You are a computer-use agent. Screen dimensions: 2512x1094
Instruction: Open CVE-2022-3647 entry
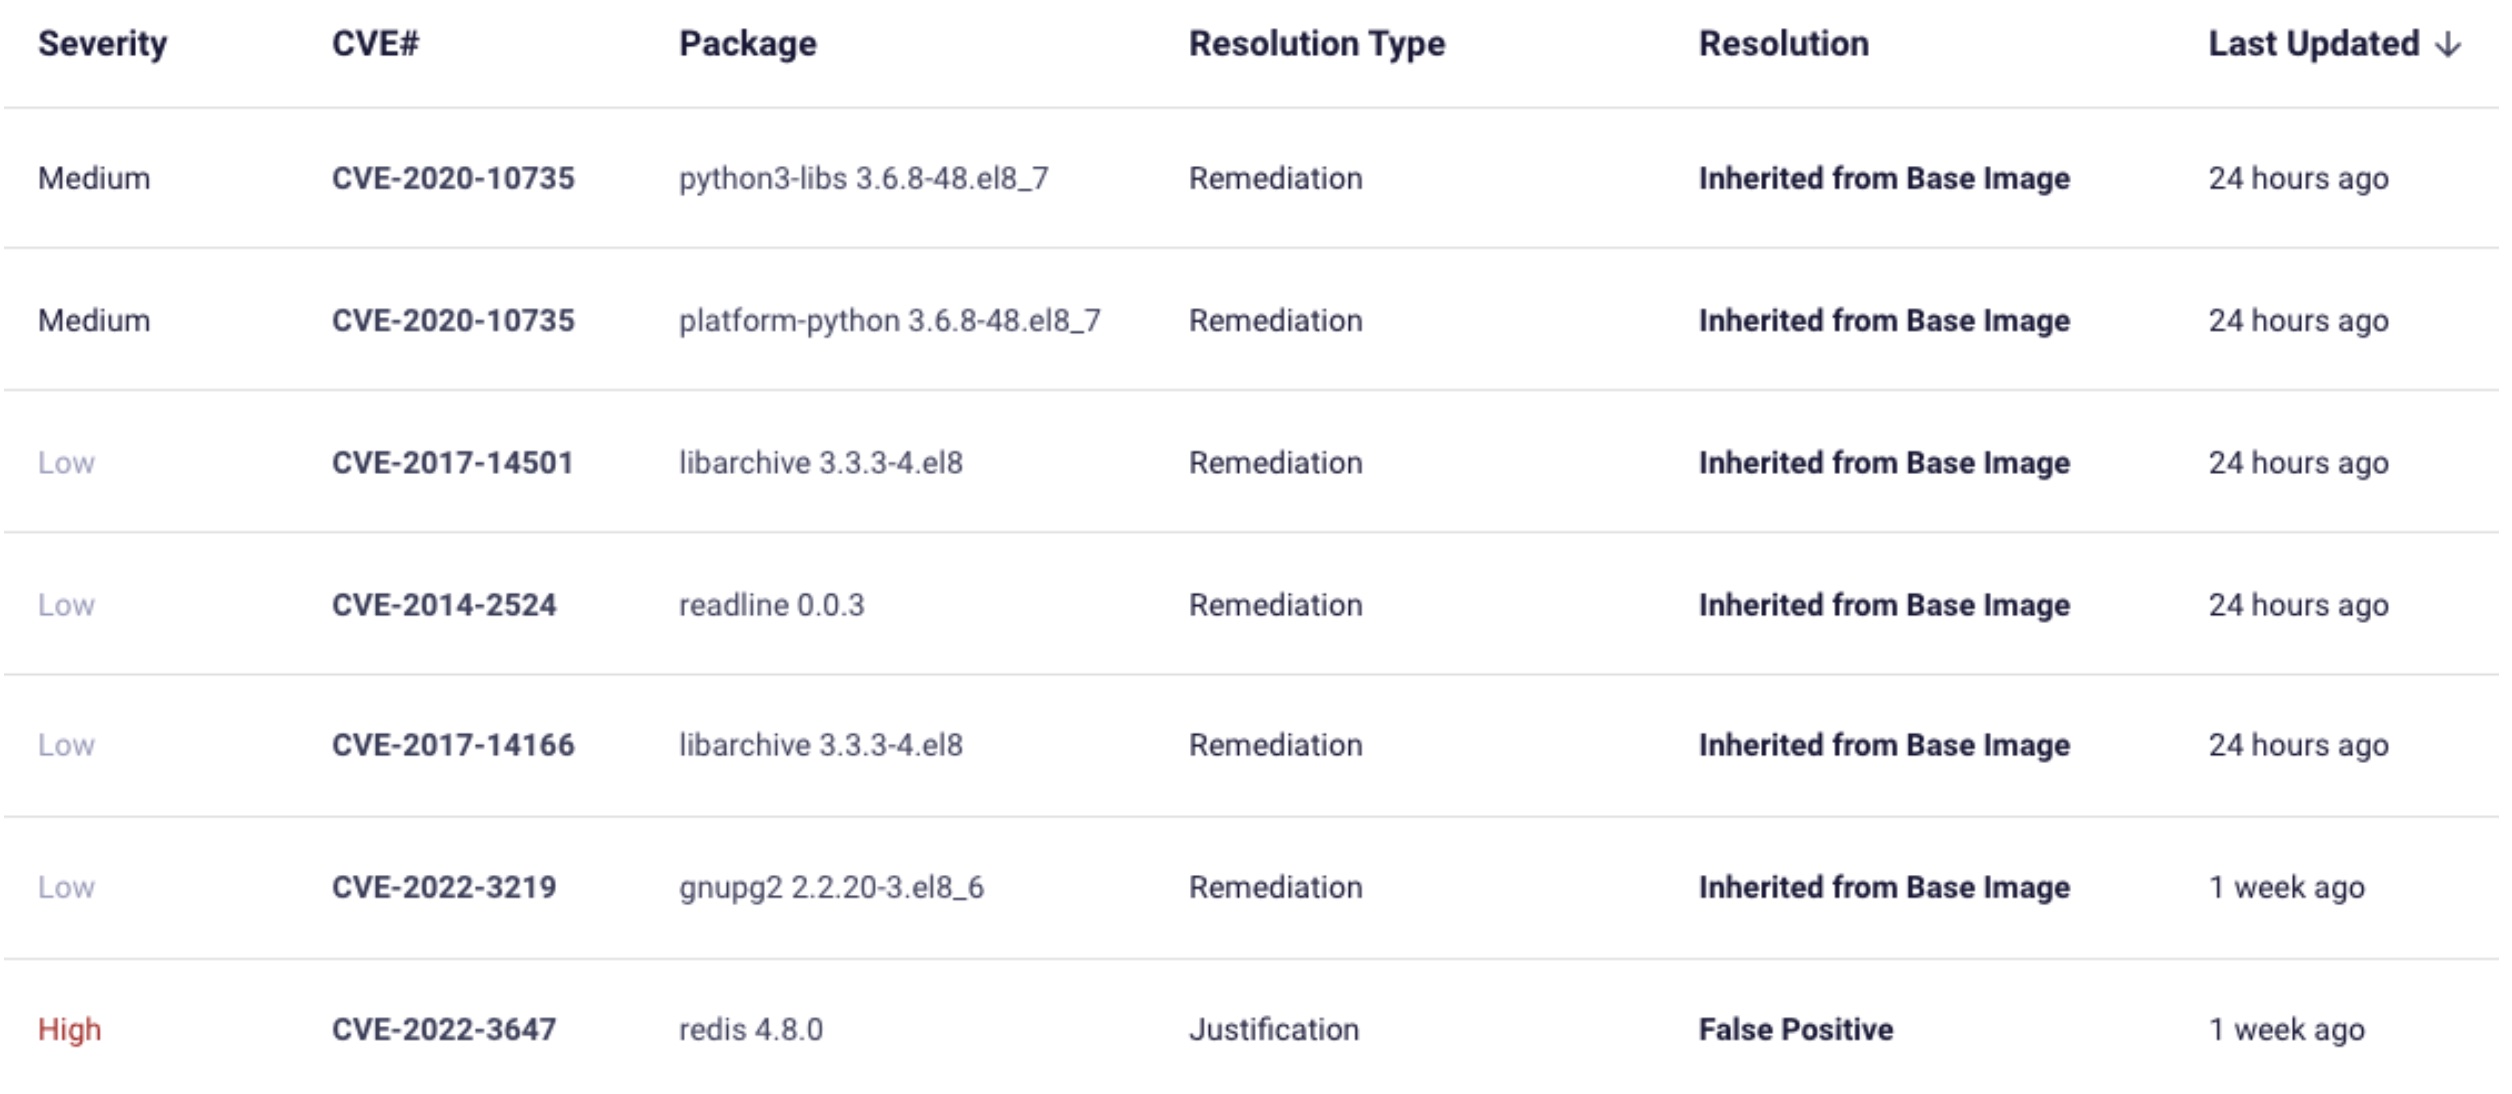444,1028
